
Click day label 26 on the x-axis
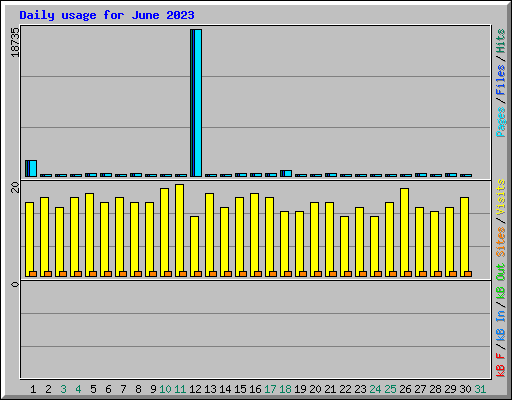[405, 389]
